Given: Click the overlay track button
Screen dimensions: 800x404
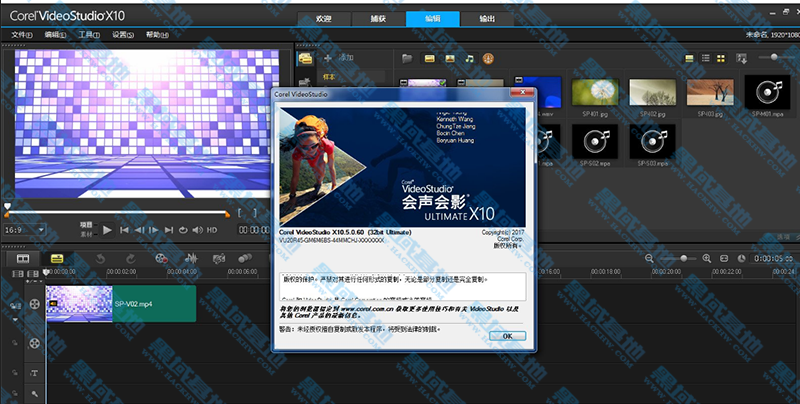Looking at the screenshot, I should (x=34, y=343).
